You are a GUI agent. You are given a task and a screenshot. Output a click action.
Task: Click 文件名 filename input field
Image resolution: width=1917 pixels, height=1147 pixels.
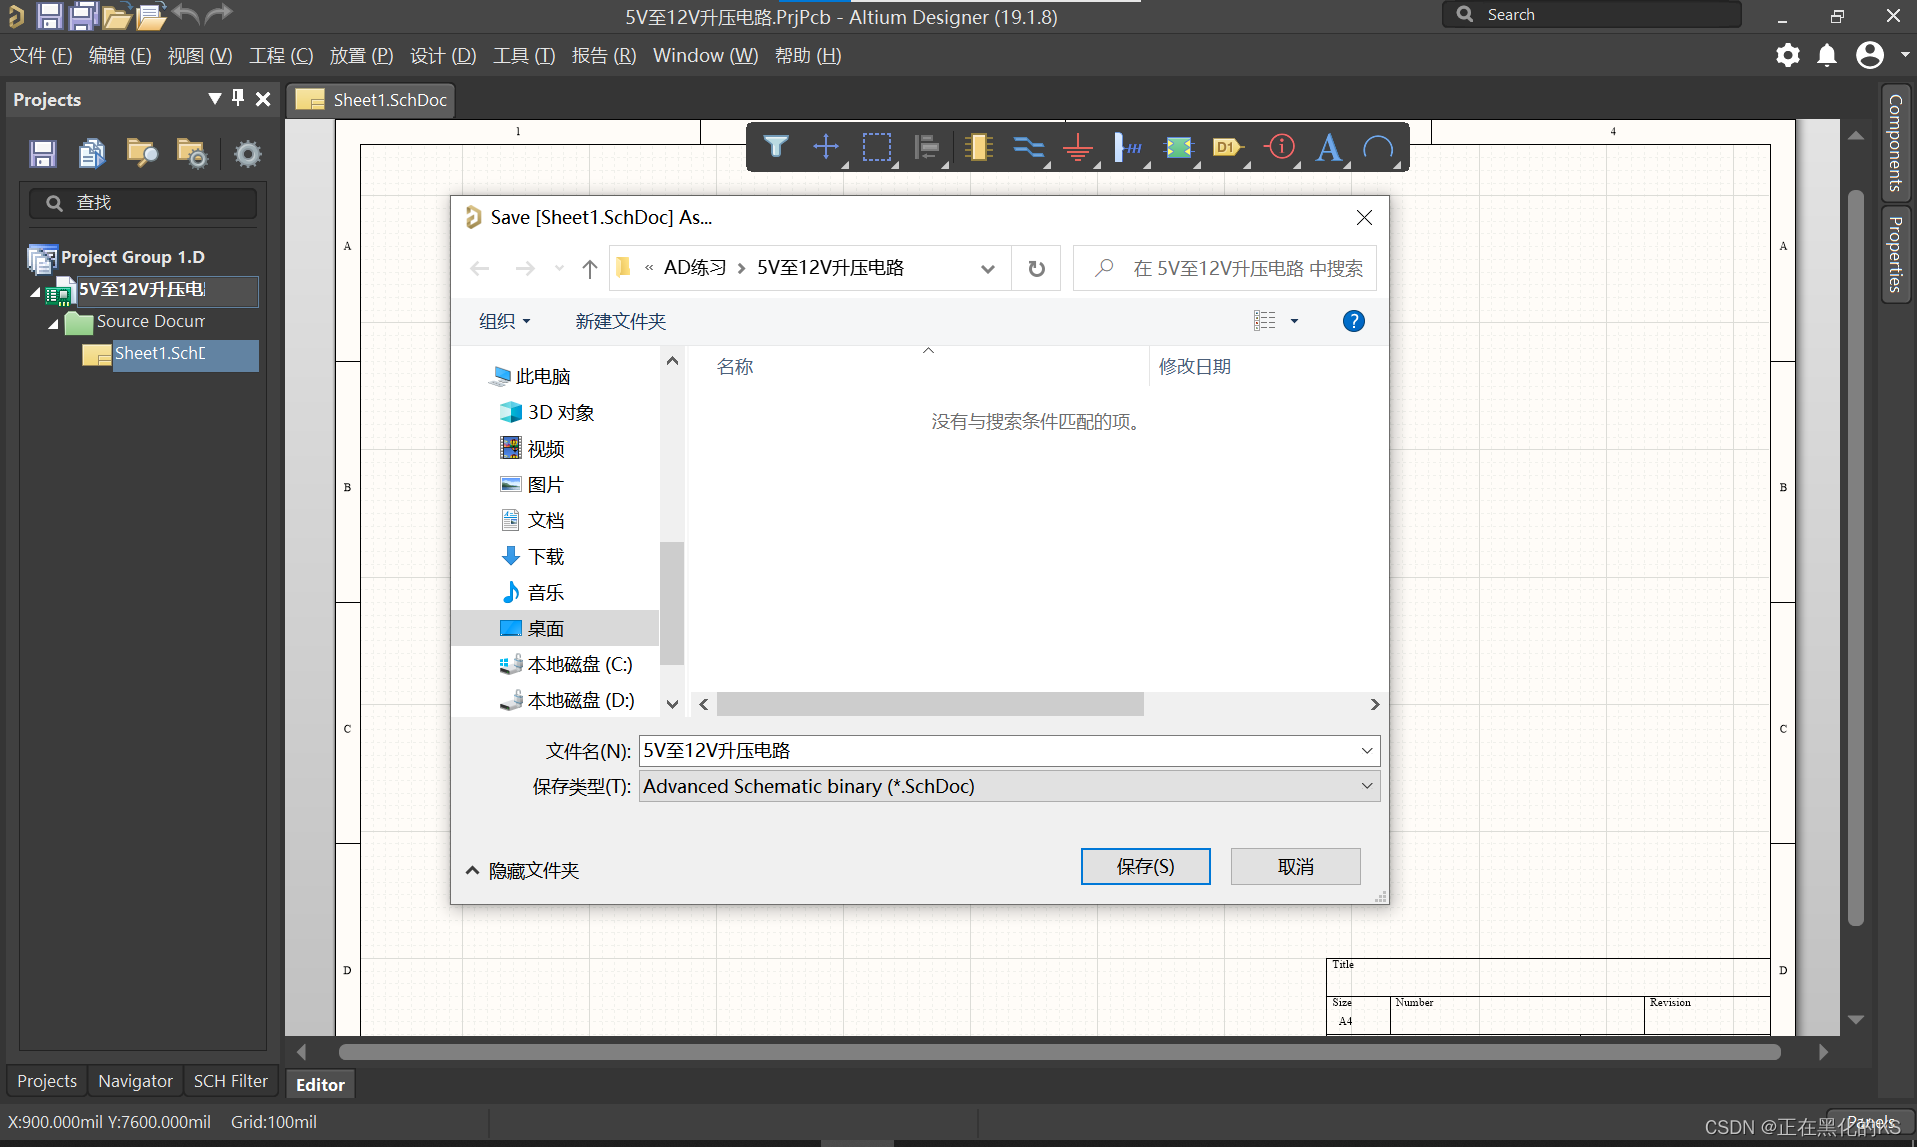[999, 751]
